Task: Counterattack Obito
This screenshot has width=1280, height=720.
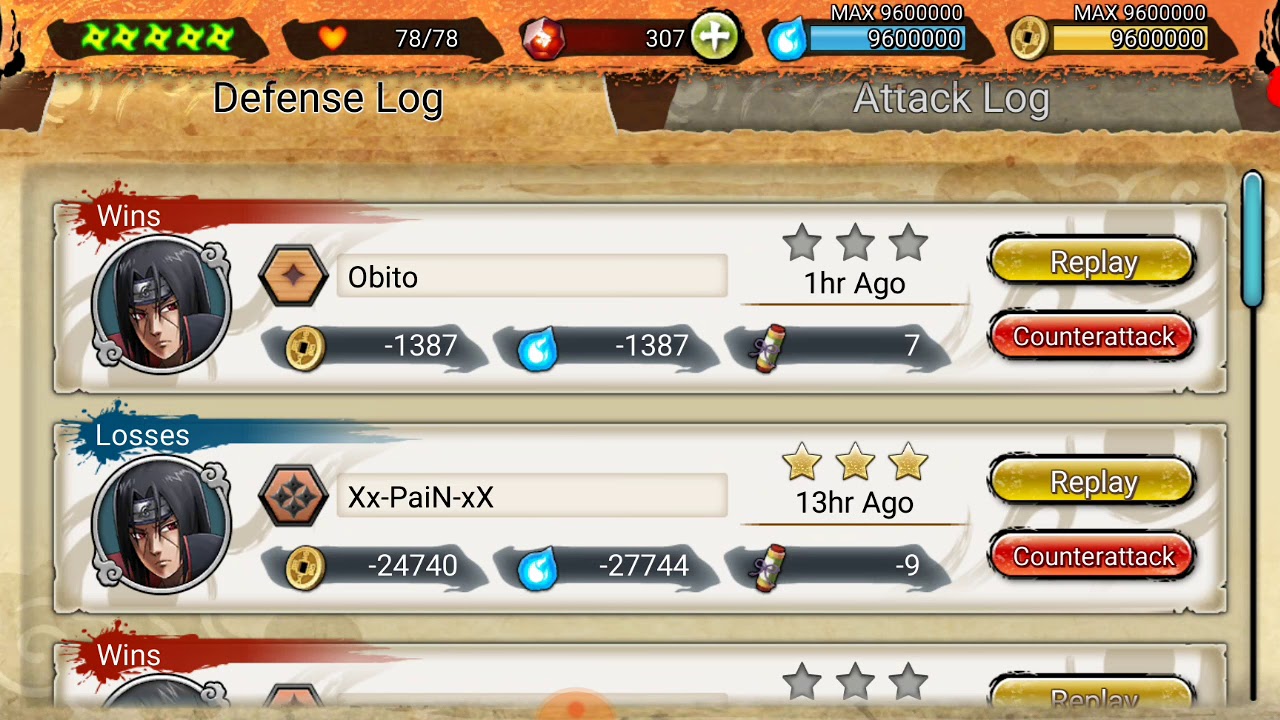Action: coord(1092,336)
